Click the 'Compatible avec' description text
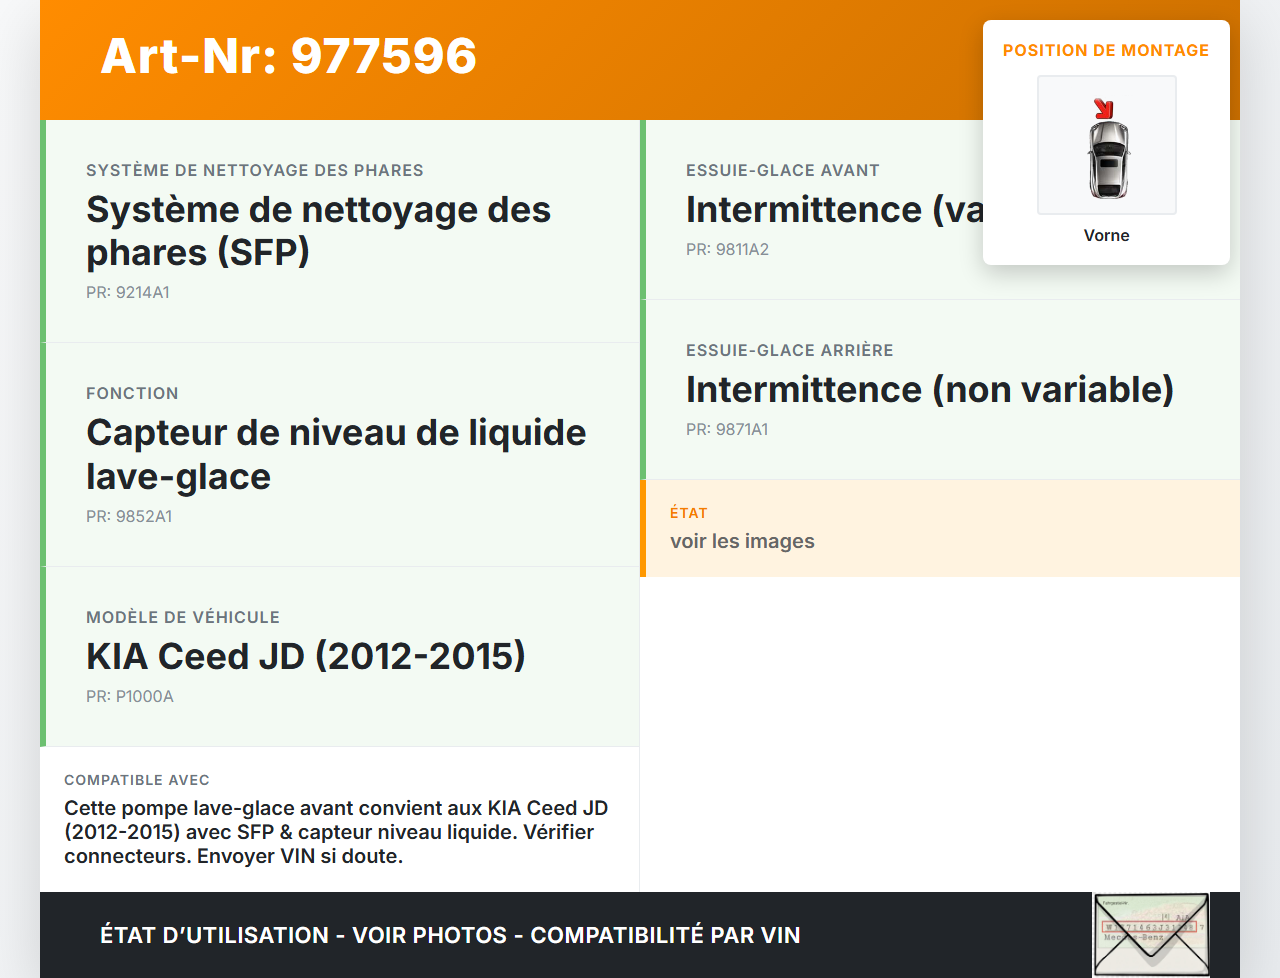This screenshot has width=1280, height=978. (x=336, y=832)
